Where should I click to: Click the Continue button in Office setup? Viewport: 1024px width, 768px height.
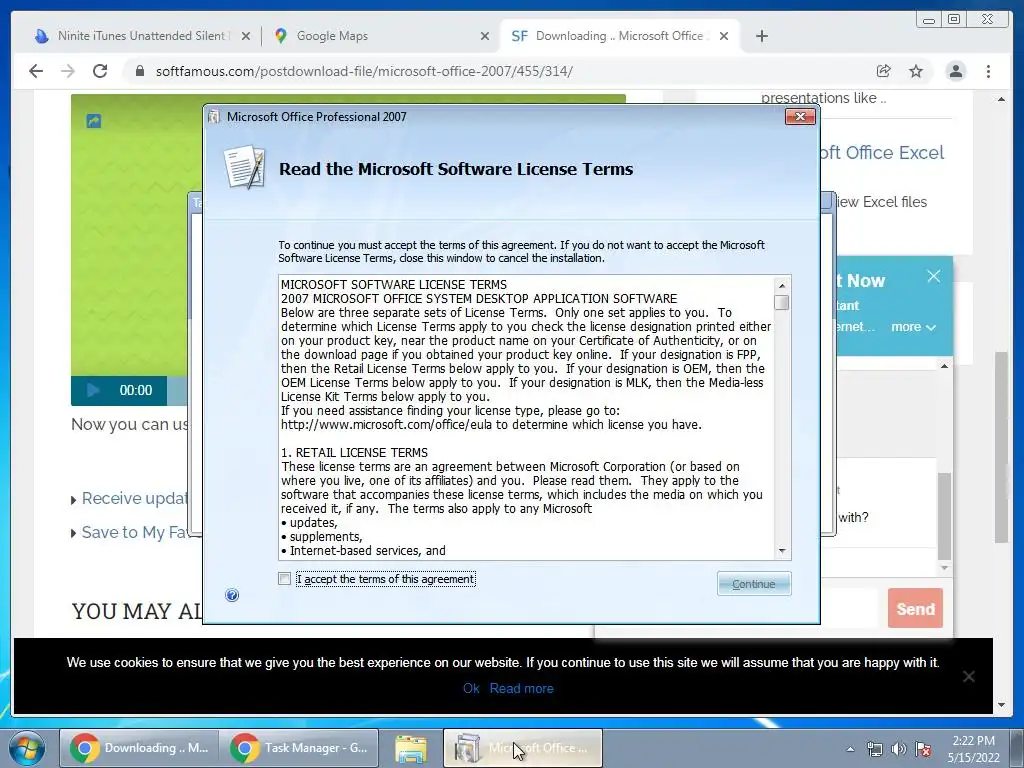[754, 584]
